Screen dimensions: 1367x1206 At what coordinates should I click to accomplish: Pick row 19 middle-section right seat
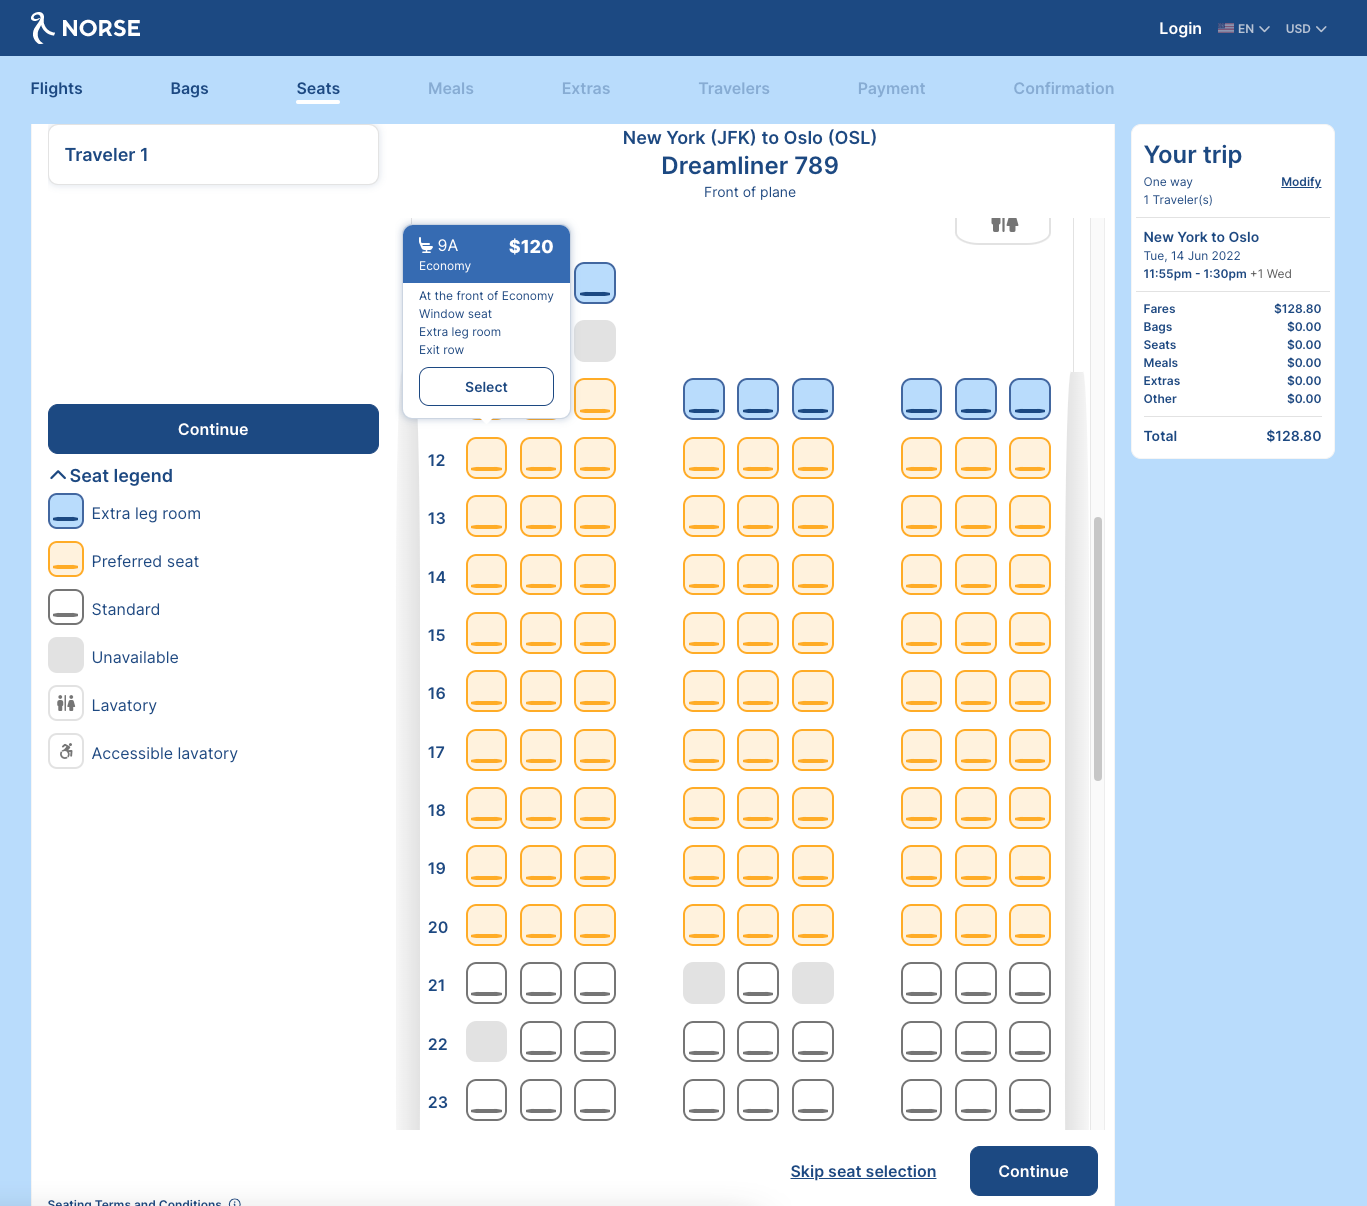813,866
